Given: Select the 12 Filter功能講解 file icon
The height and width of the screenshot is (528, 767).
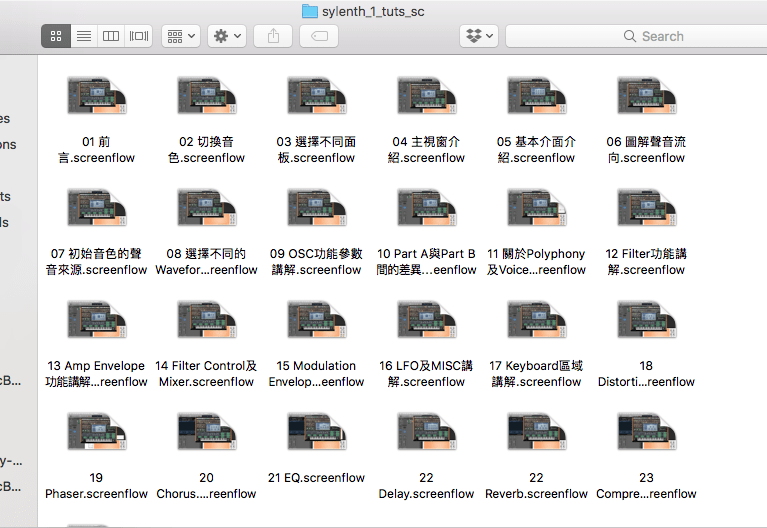Looking at the screenshot, I should pos(647,207).
